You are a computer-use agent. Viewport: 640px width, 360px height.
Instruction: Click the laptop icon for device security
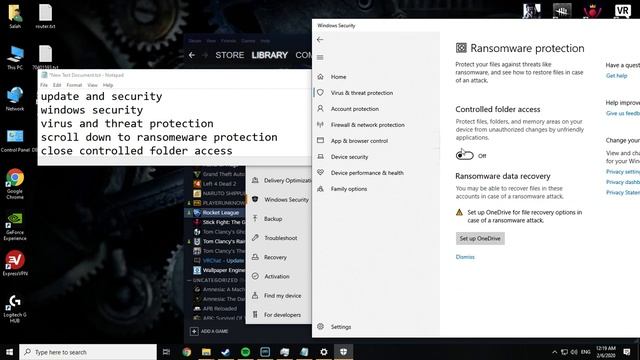coord(320,157)
